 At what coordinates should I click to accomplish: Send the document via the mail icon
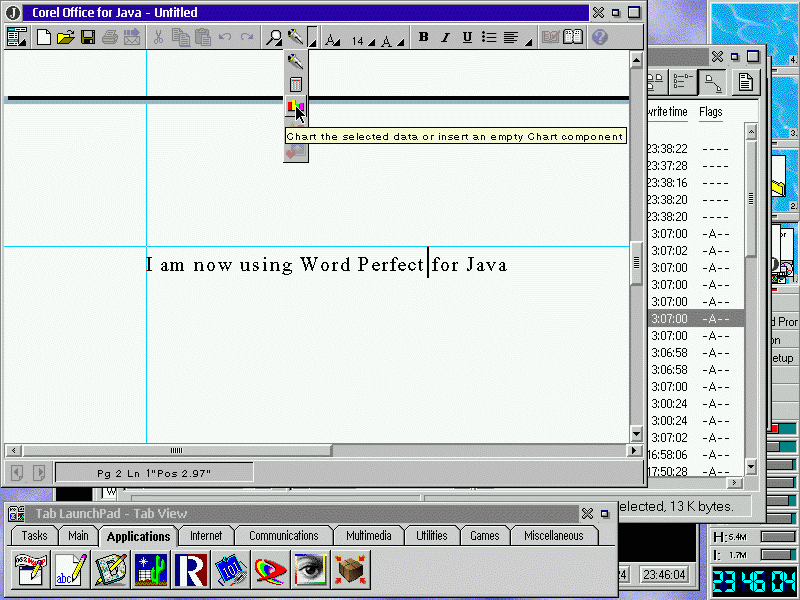point(132,37)
